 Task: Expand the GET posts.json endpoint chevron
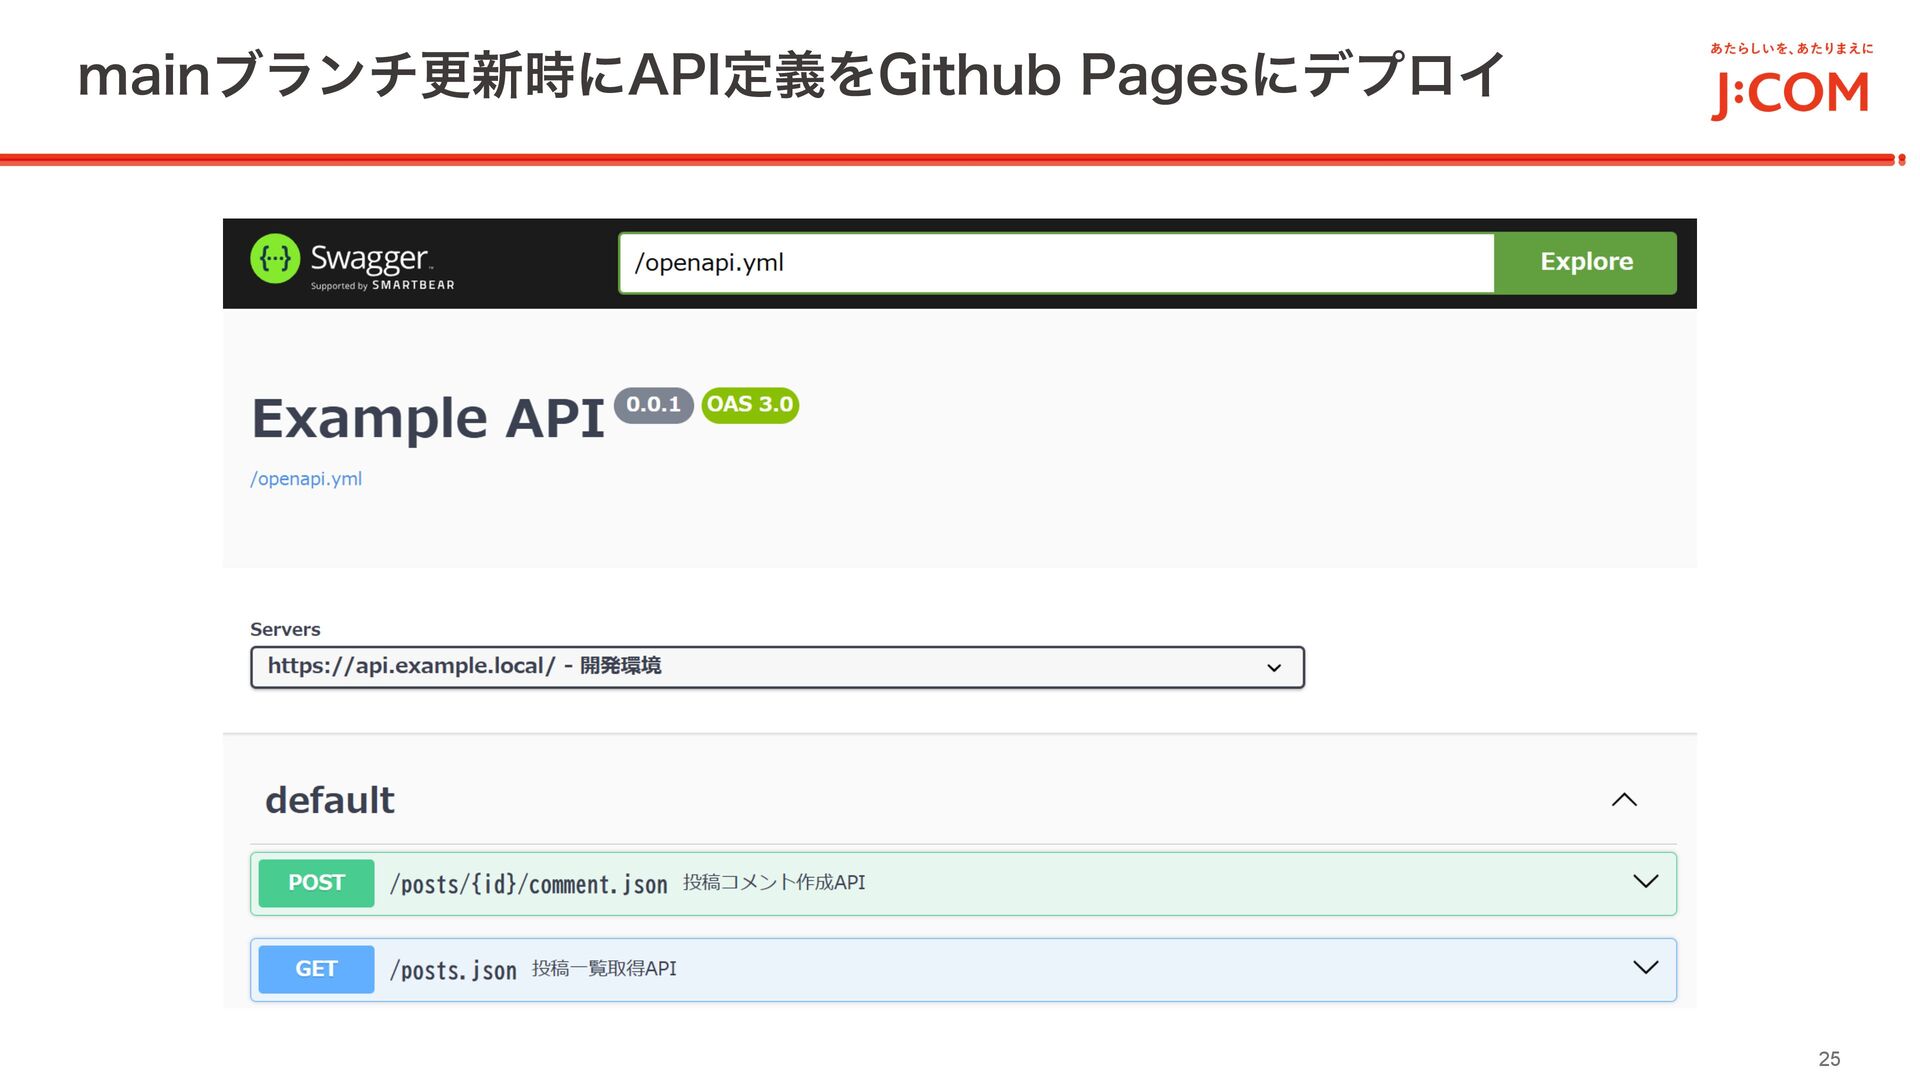pyautogui.click(x=1645, y=968)
